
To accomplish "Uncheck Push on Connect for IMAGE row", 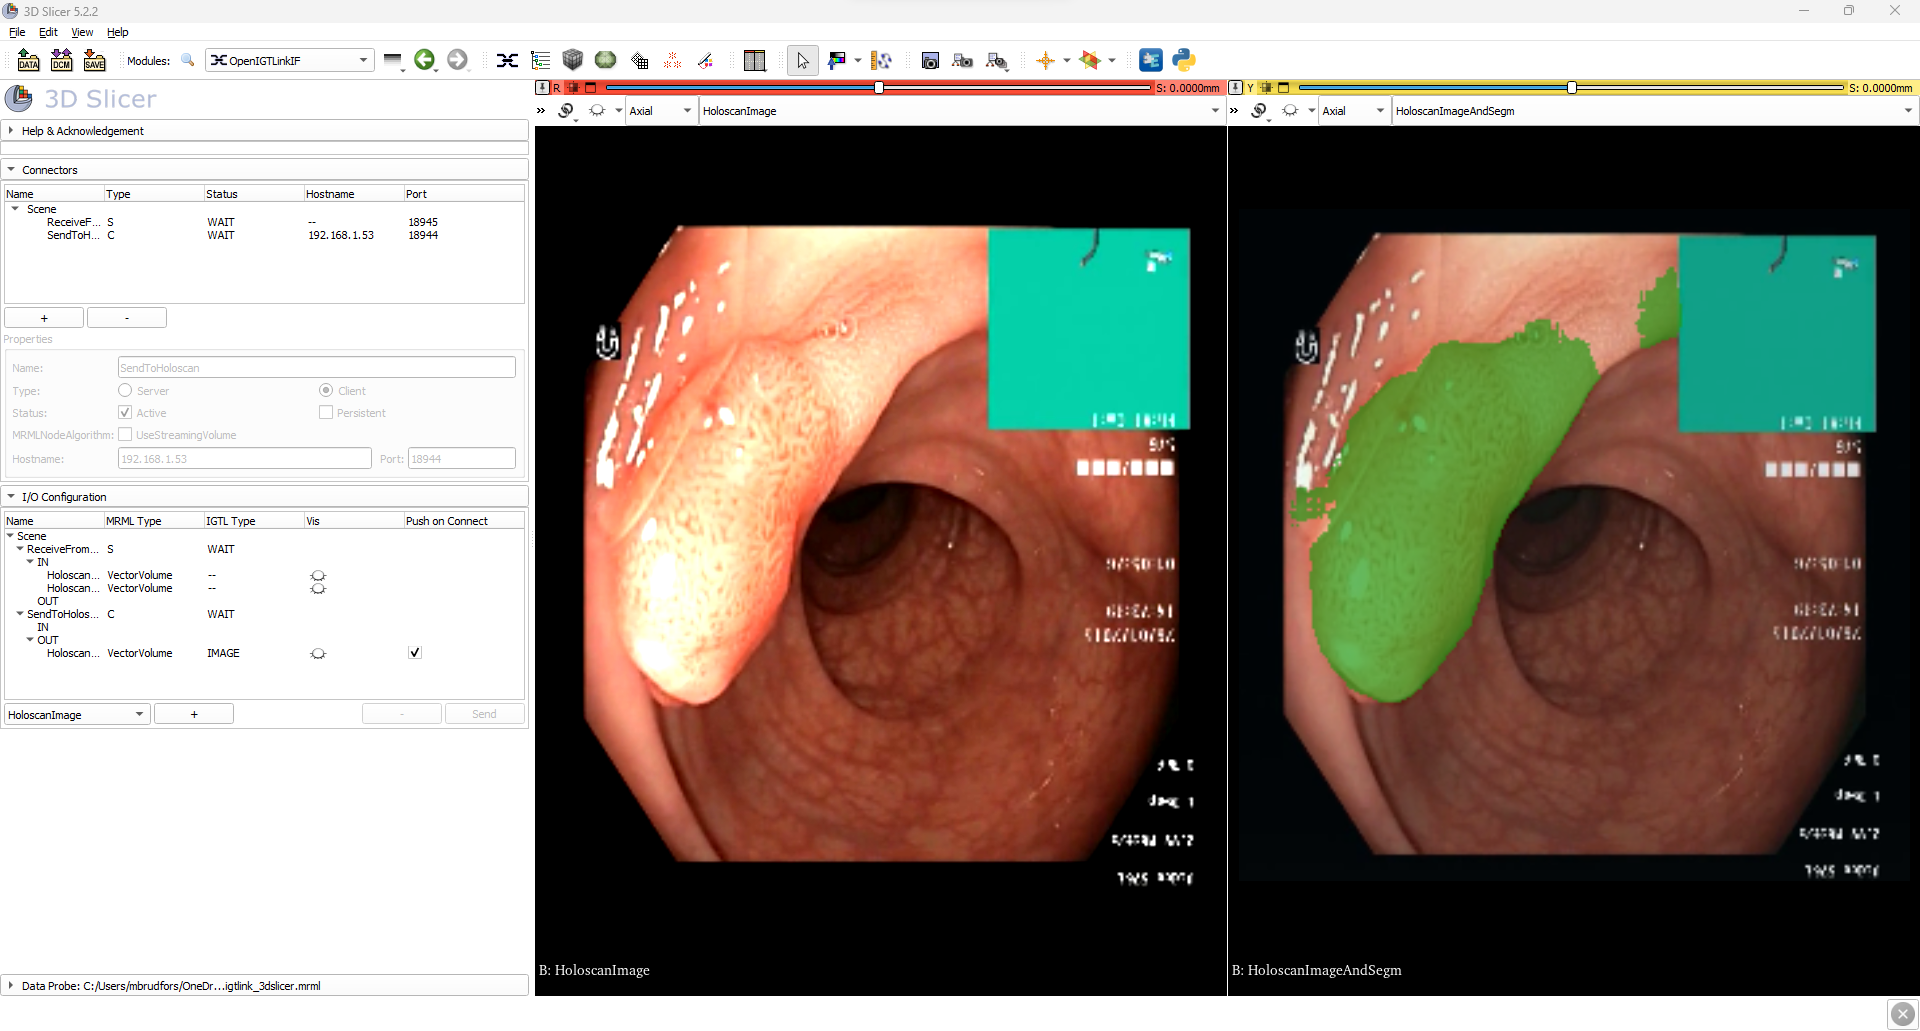I will pos(415,653).
